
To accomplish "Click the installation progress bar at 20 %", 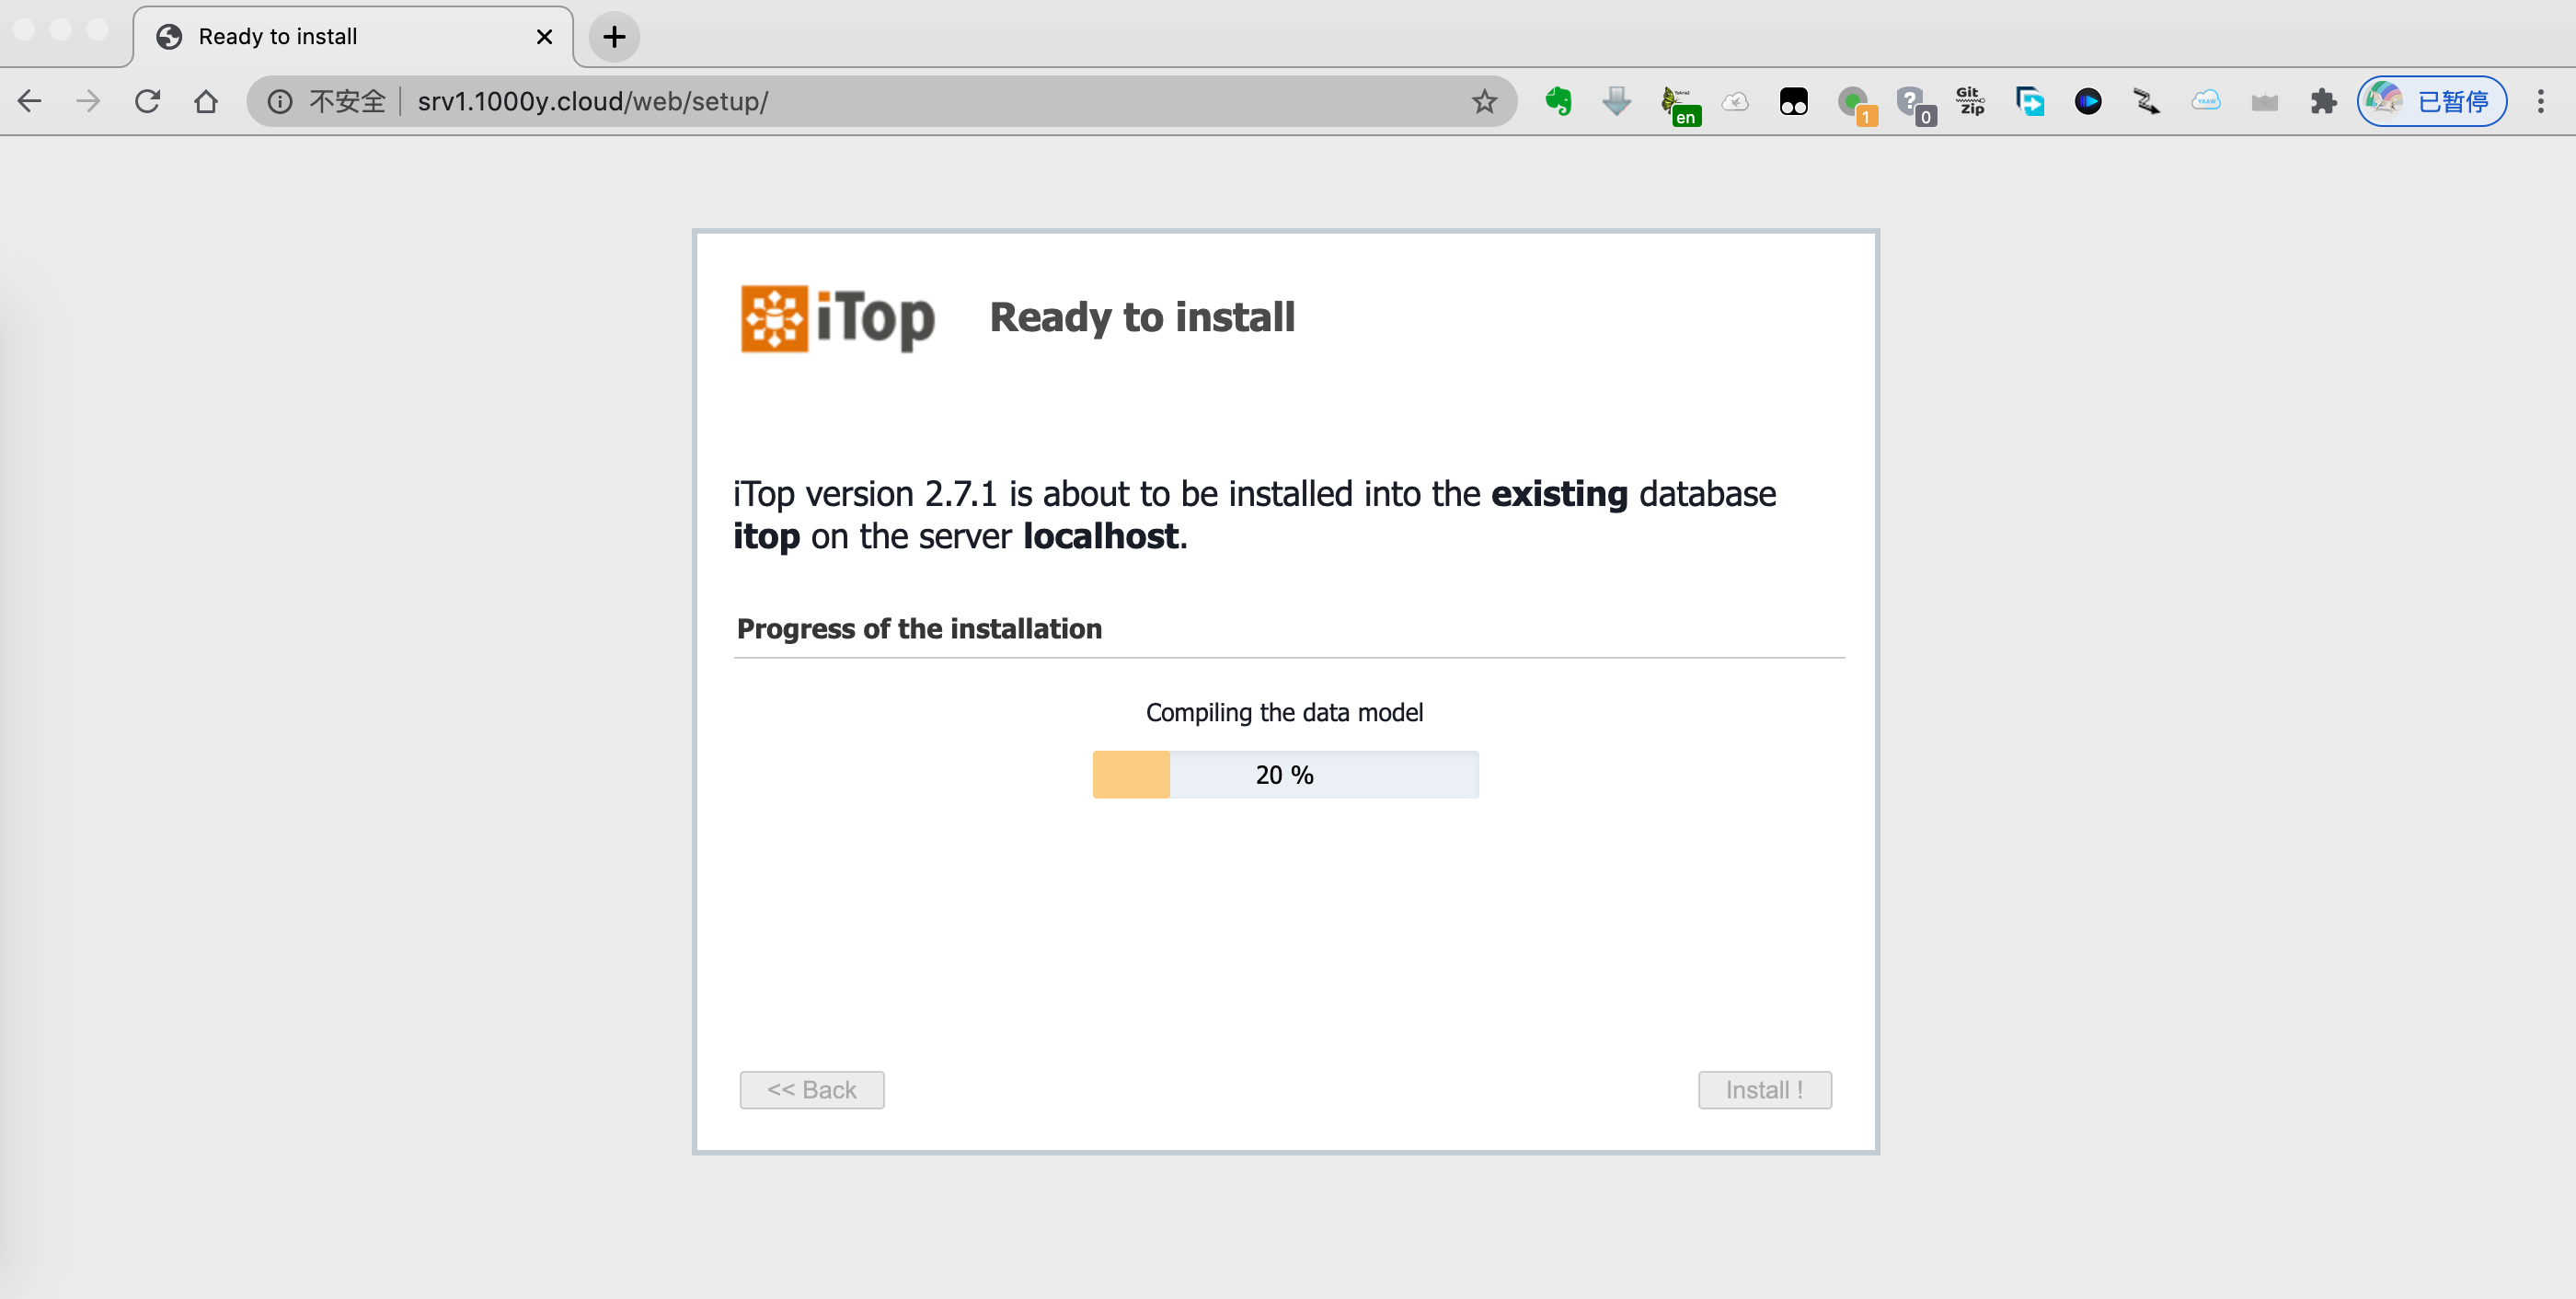I will click(1285, 775).
